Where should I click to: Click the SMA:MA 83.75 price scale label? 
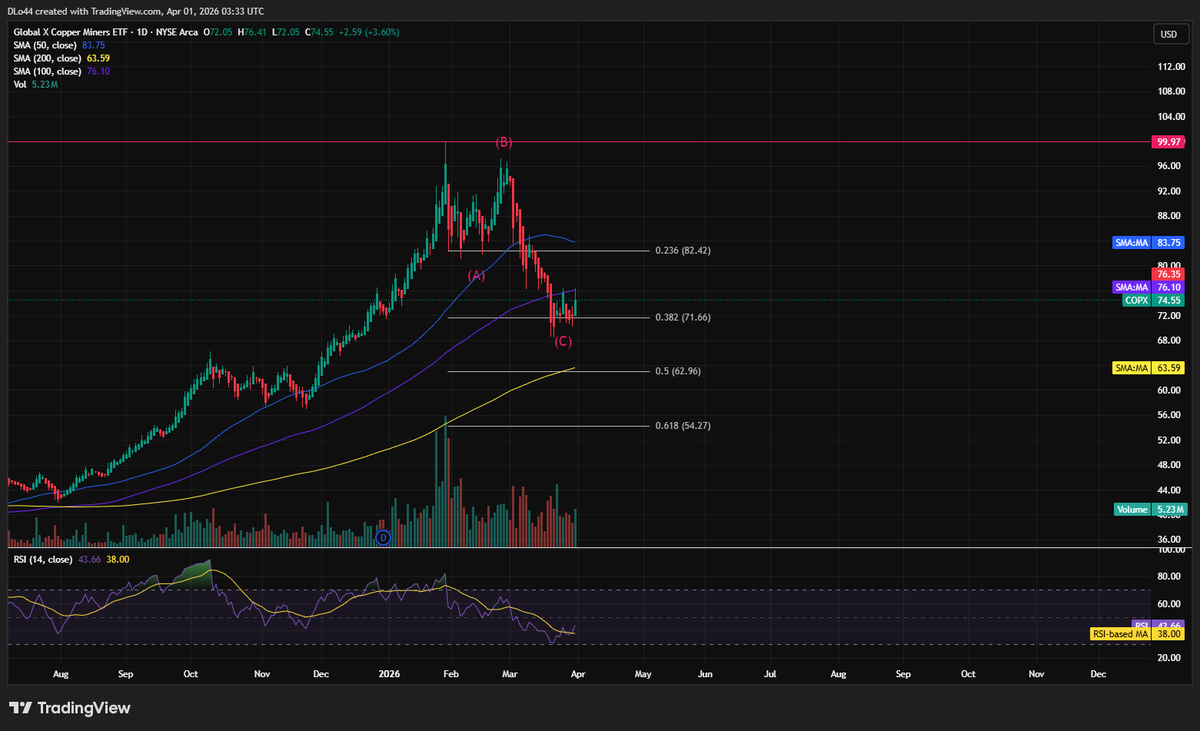click(x=1149, y=243)
